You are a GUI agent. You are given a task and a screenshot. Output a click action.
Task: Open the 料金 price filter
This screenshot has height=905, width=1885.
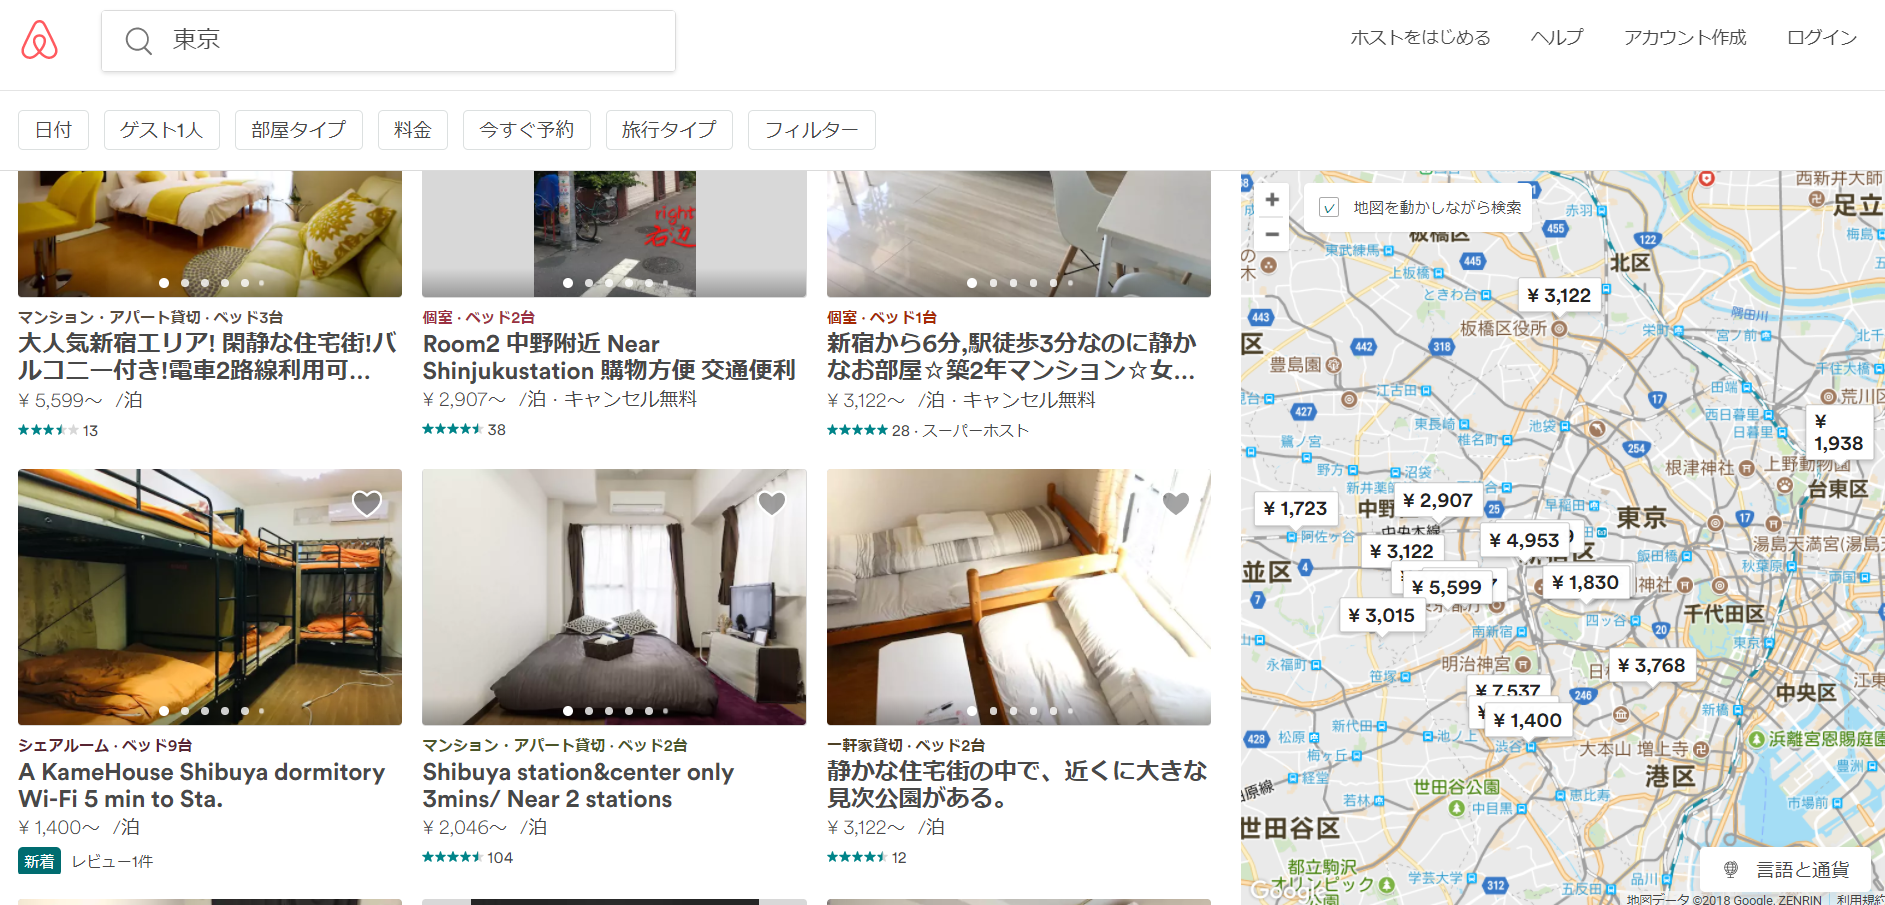[412, 130]
